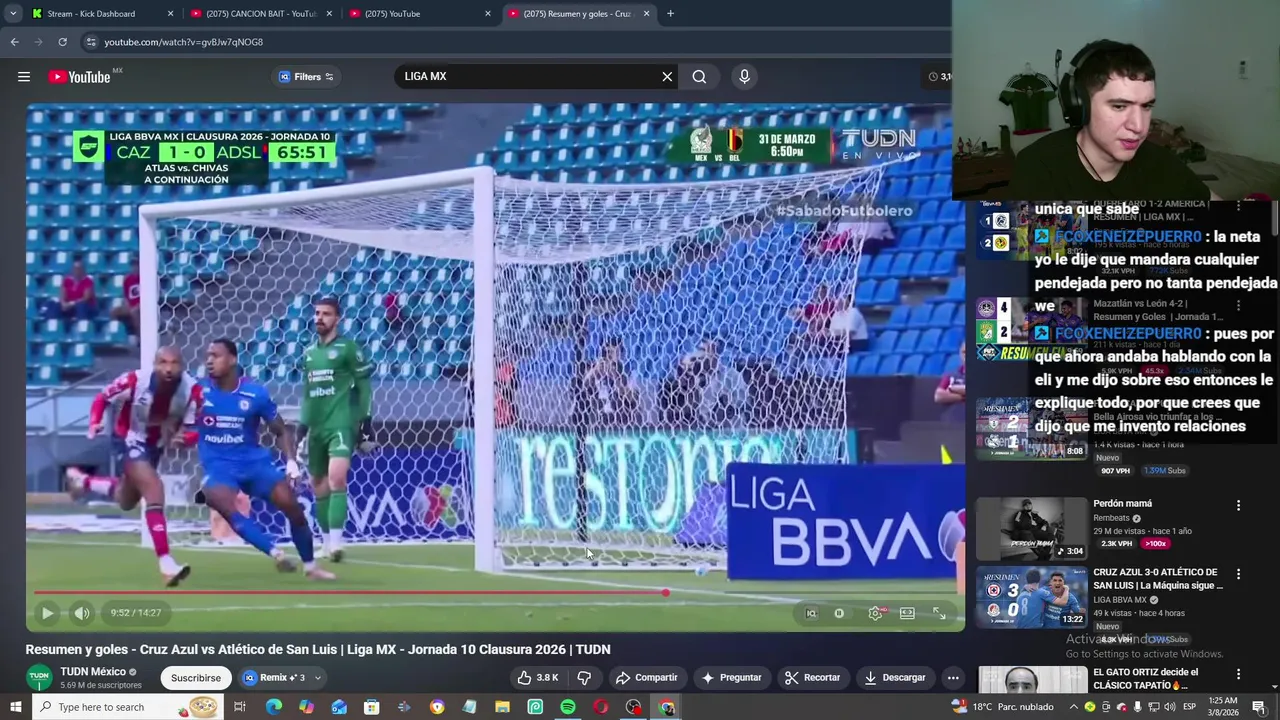Reload the page with refresh icon
Image resolution: width=1280 pixels, height=720 pixels.
[62, 42]
